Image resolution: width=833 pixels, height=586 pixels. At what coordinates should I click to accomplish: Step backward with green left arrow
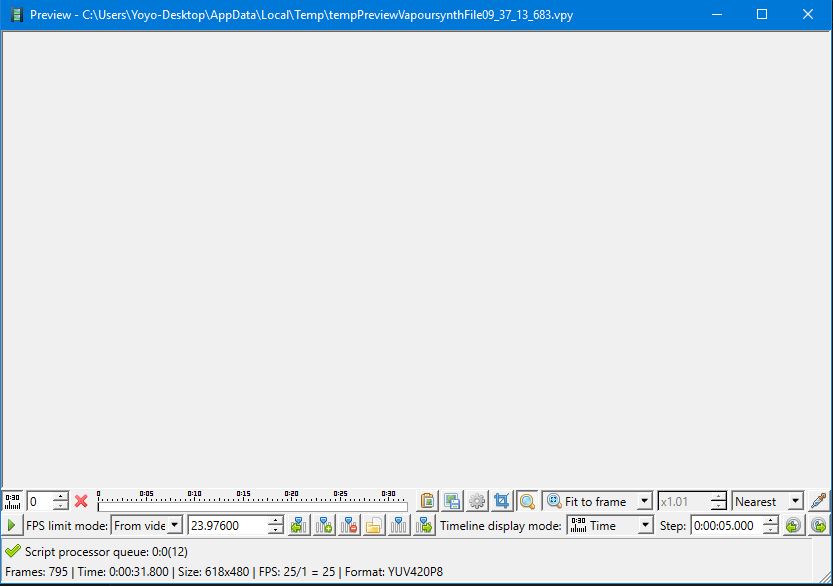point(794,525)
